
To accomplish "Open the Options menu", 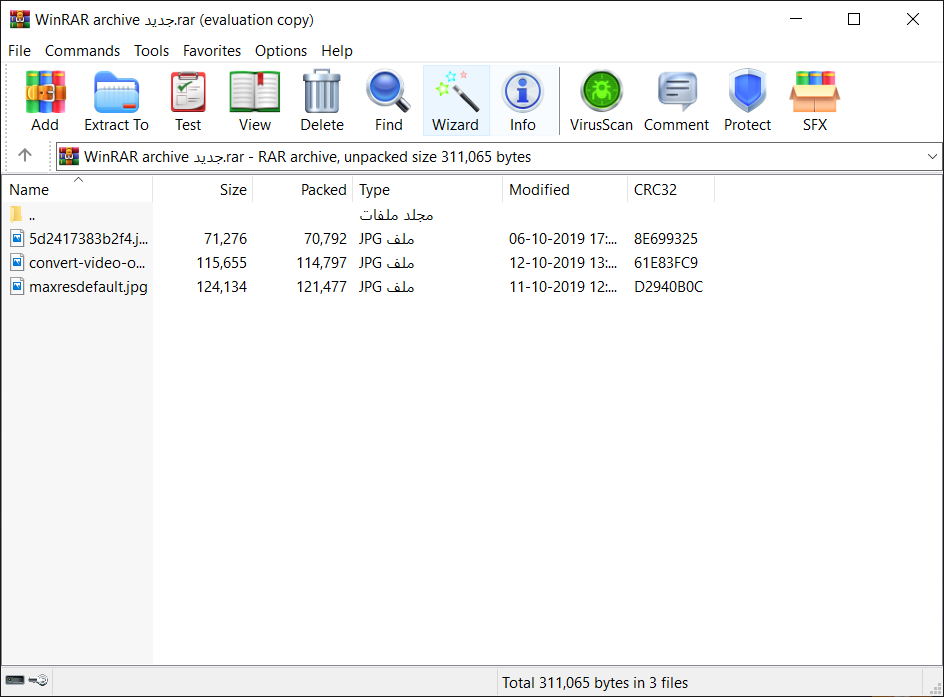I will (x=281, y=51).
